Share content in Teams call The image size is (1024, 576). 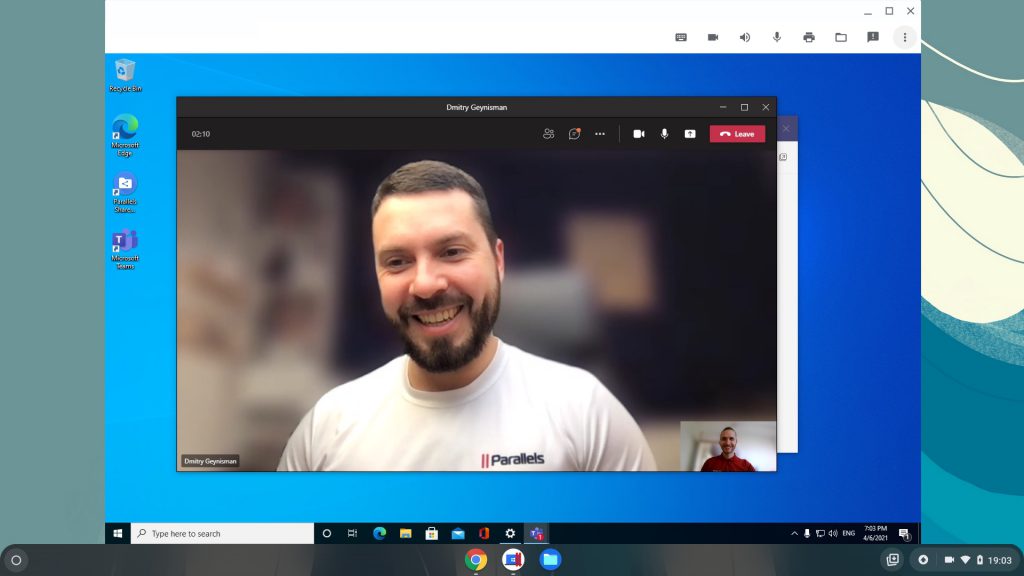click(690, 134)
